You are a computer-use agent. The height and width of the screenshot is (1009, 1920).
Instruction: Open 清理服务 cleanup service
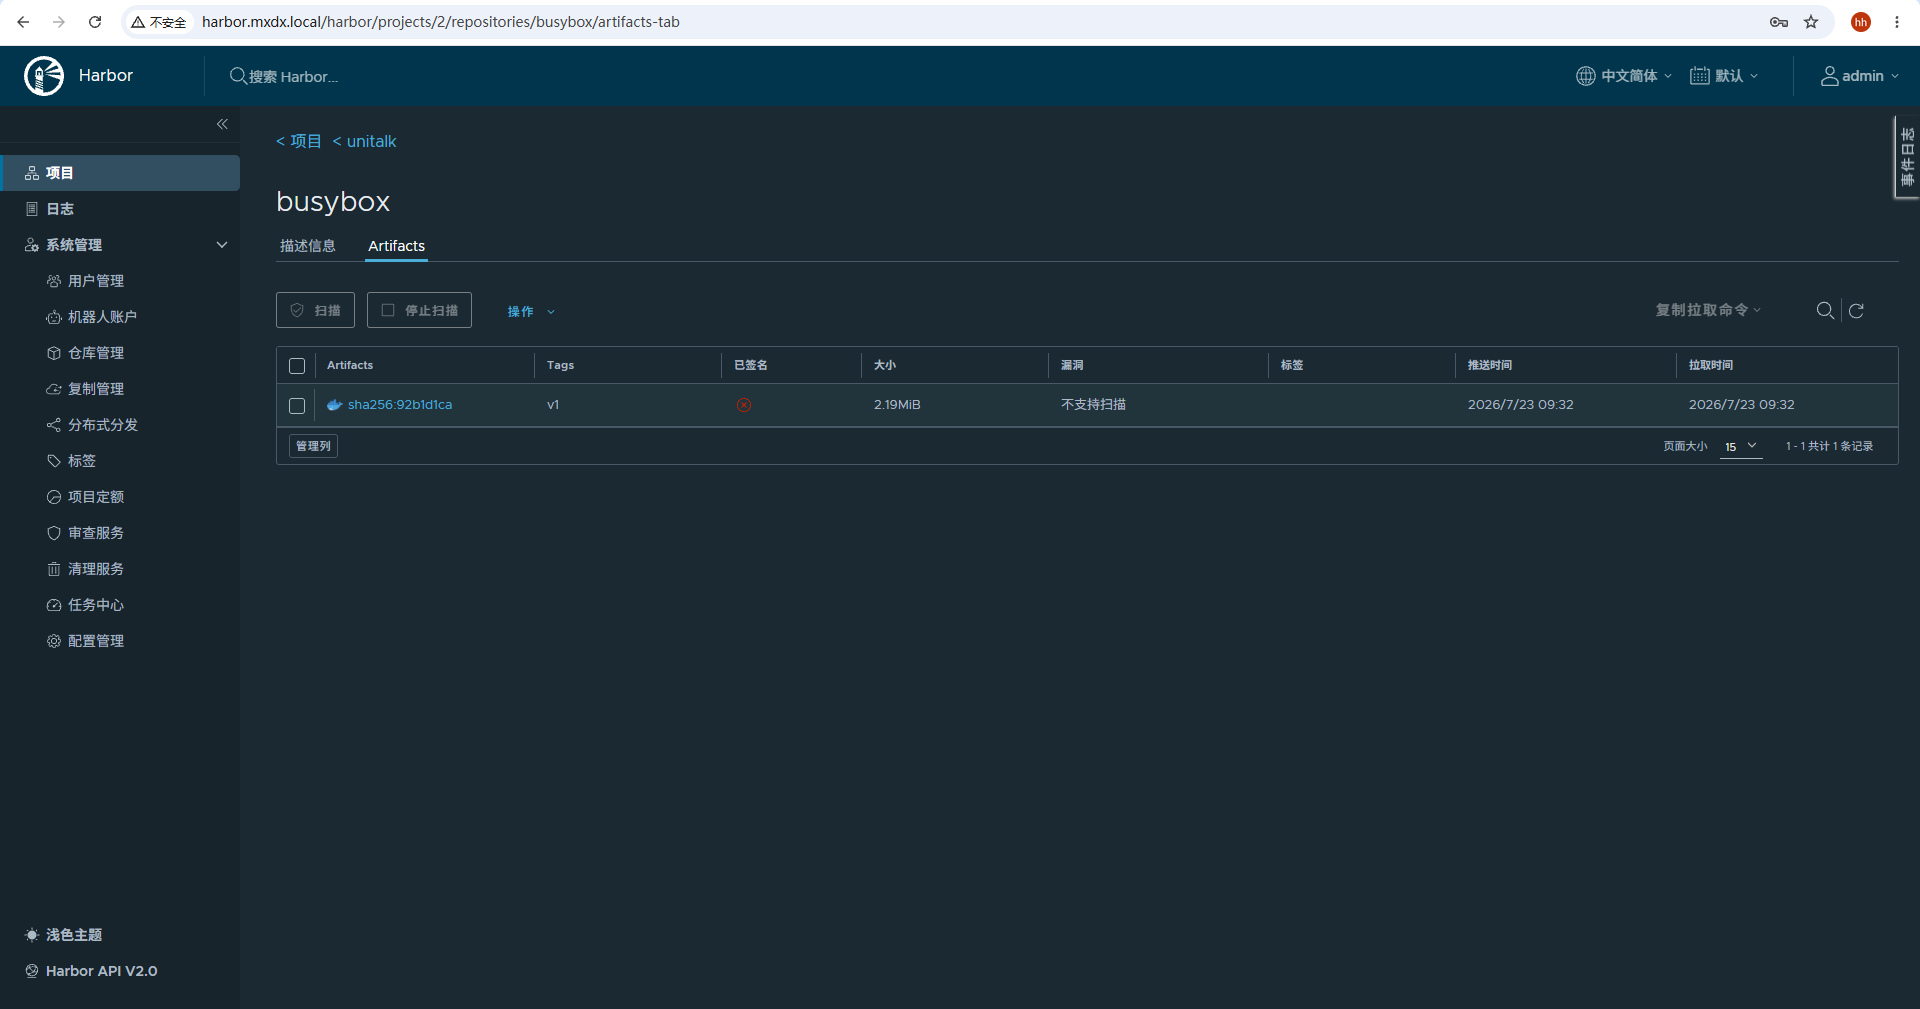coord(96,569)
